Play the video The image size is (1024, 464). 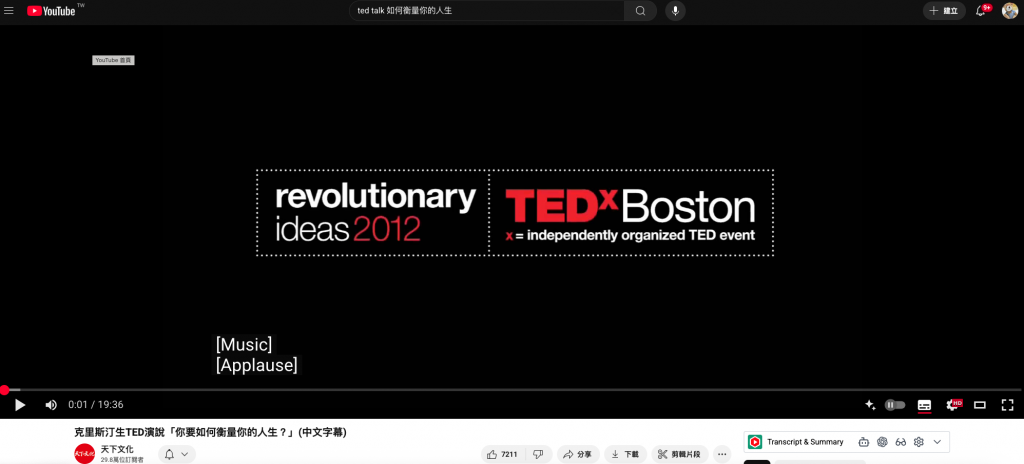[20, 405]
